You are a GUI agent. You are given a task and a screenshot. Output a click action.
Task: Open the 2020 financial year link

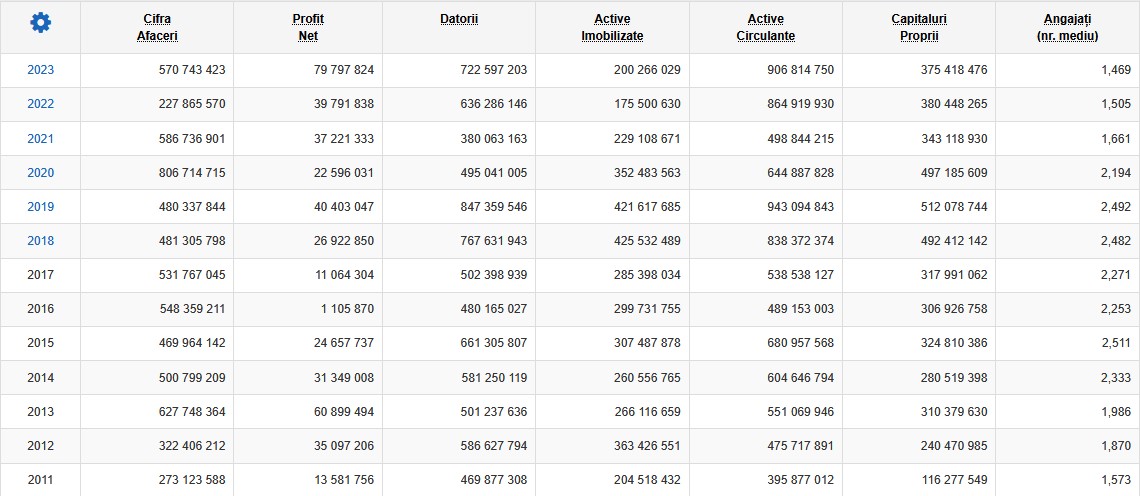click(x=40, y=172)
